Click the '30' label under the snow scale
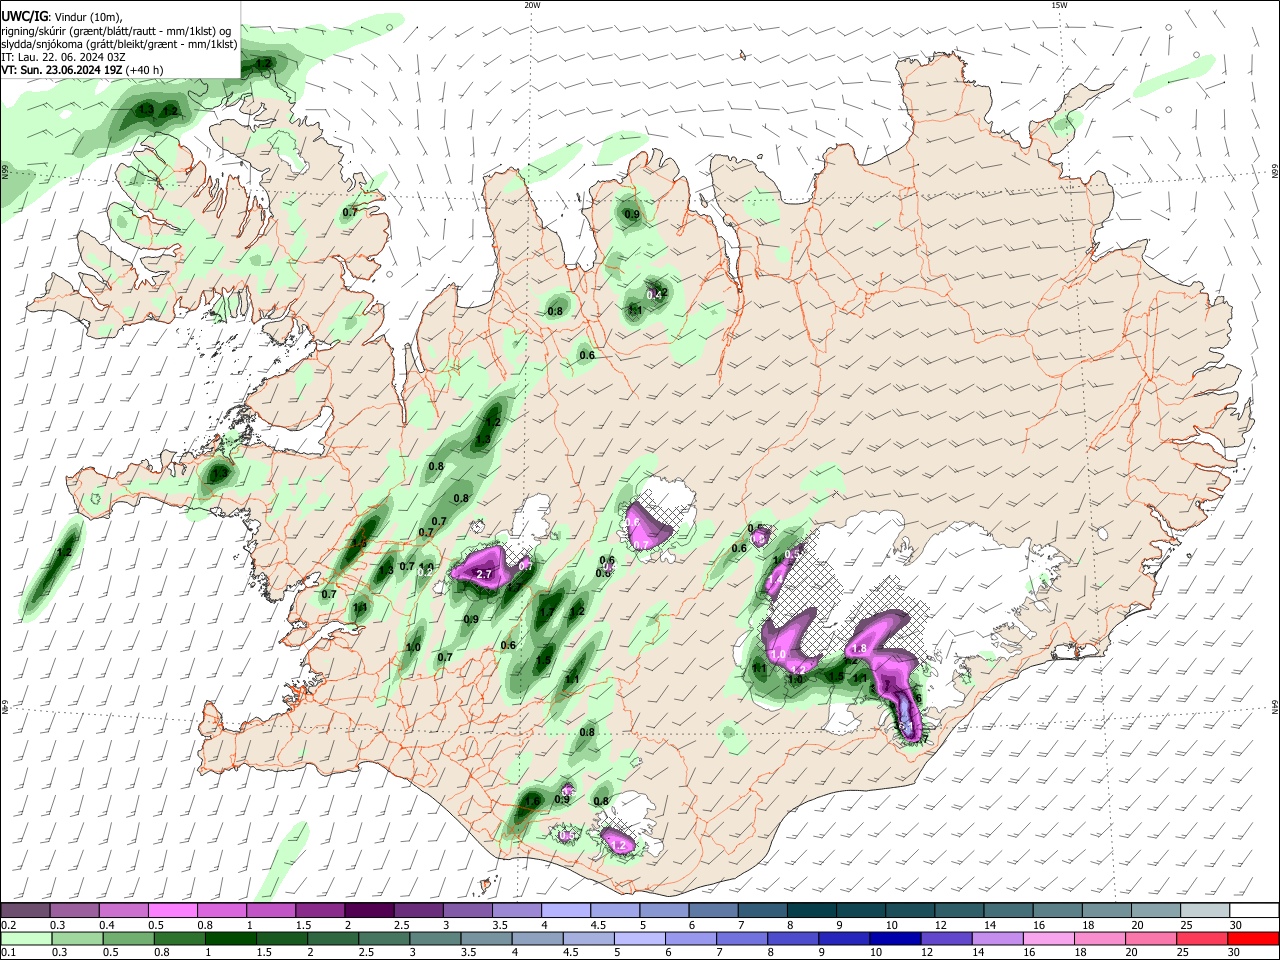This screenshot has width=1280, height=960. pos(1235,925)
